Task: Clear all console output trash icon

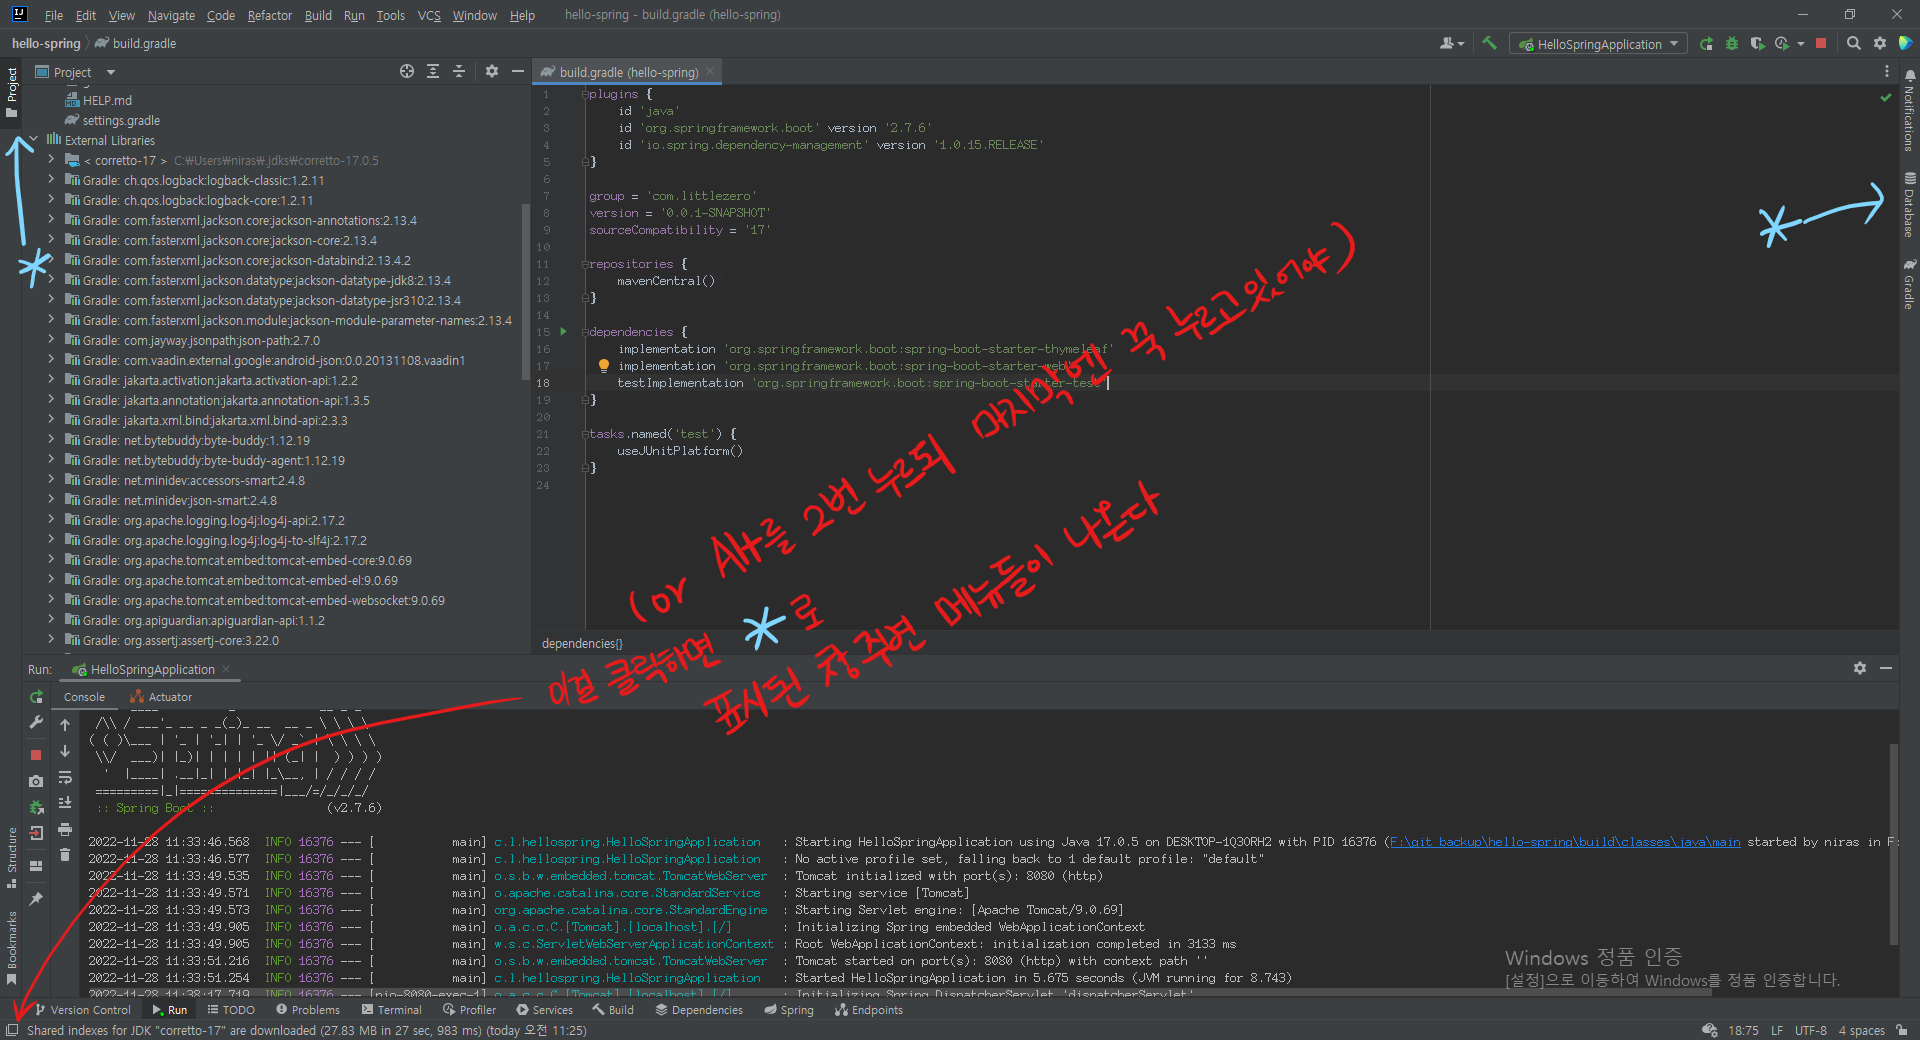Action: point(65,854)
